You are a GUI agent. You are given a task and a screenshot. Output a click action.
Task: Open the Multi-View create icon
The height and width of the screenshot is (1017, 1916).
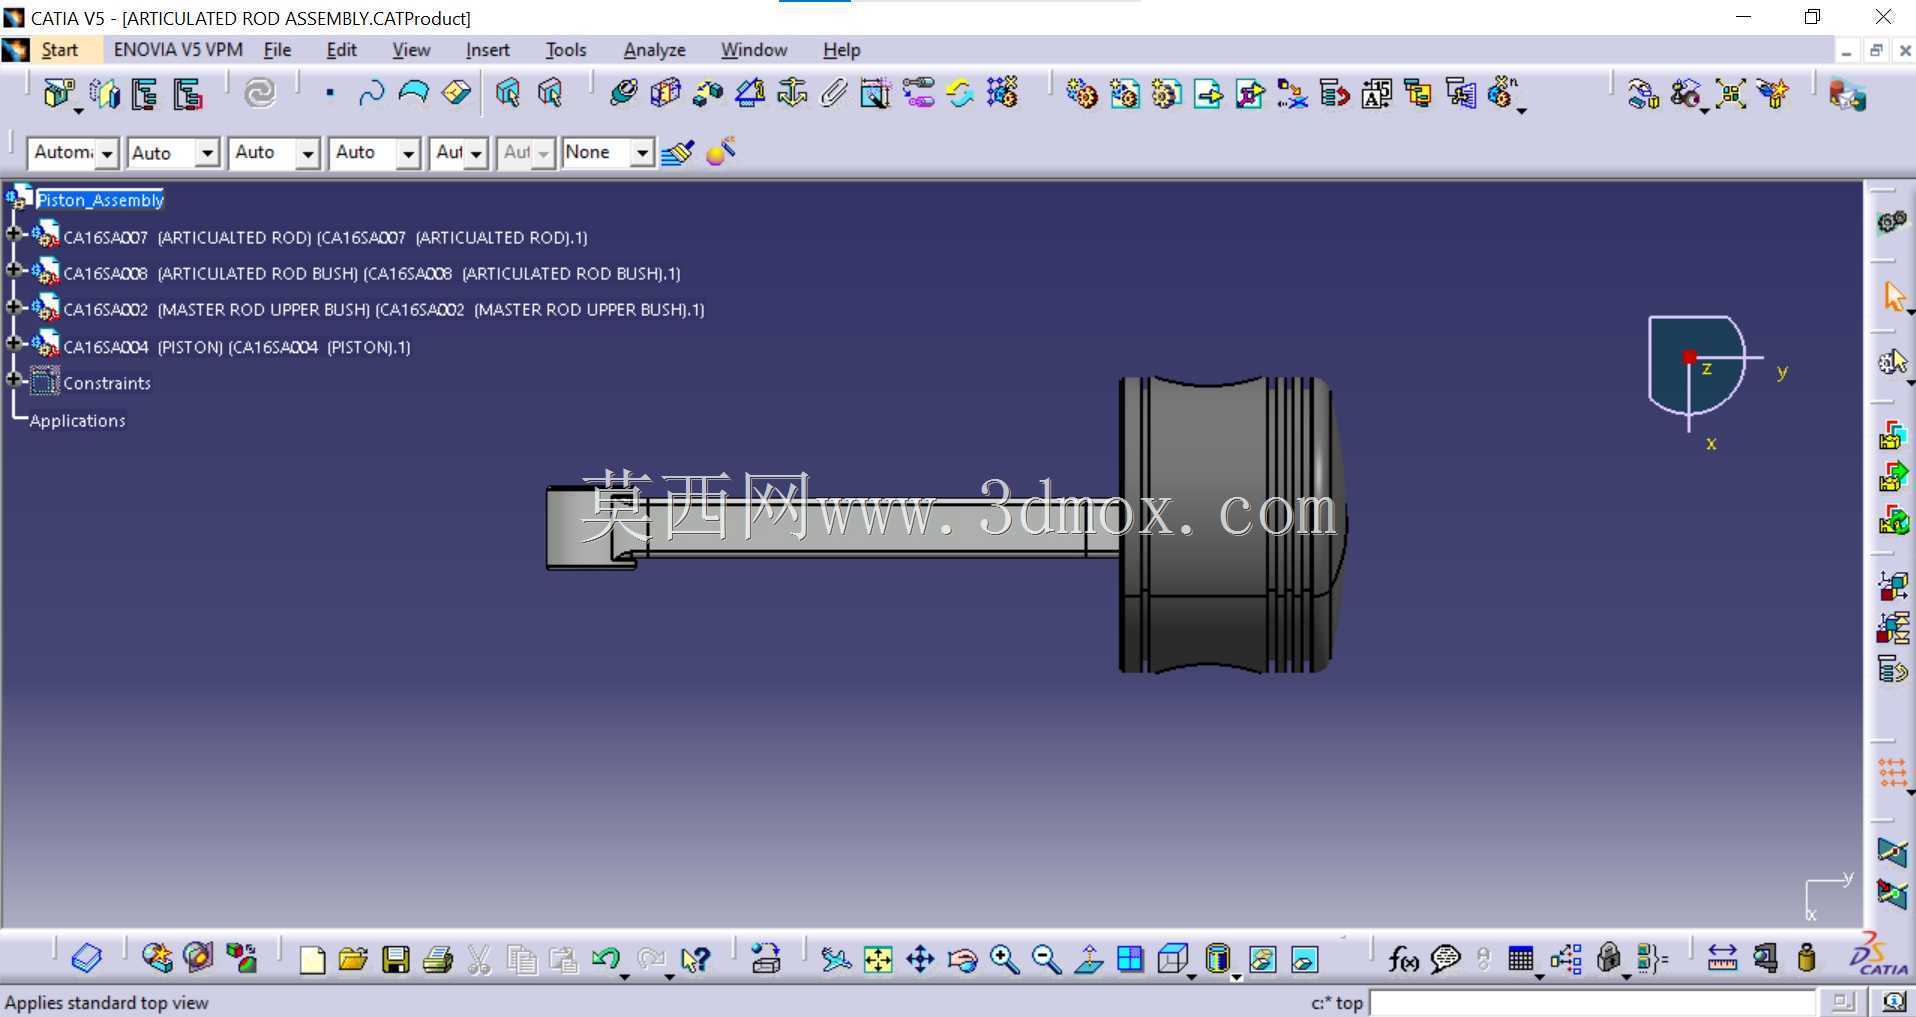[x=1130, y=960]
